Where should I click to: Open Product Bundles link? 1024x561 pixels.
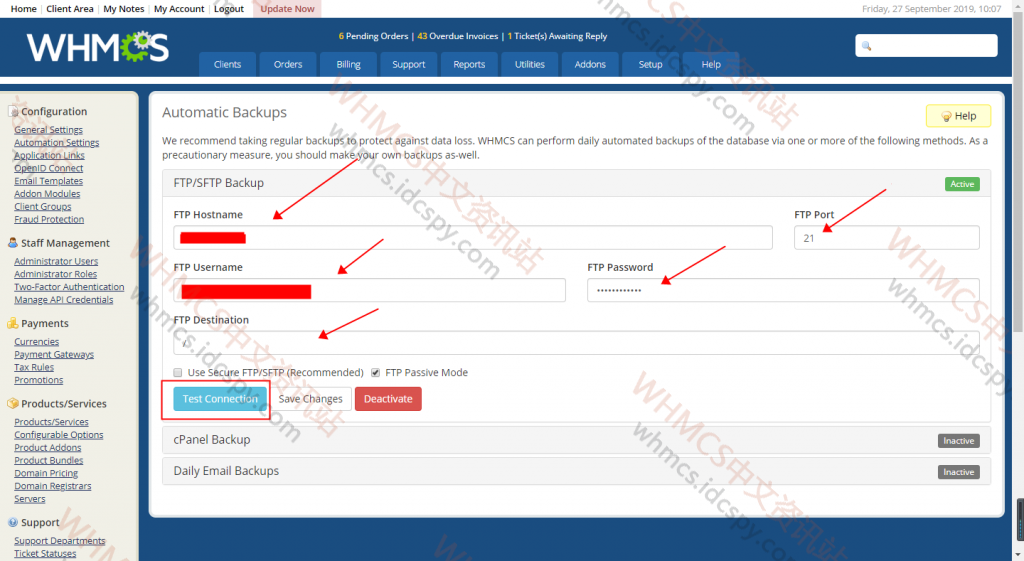tap(48, 460)
